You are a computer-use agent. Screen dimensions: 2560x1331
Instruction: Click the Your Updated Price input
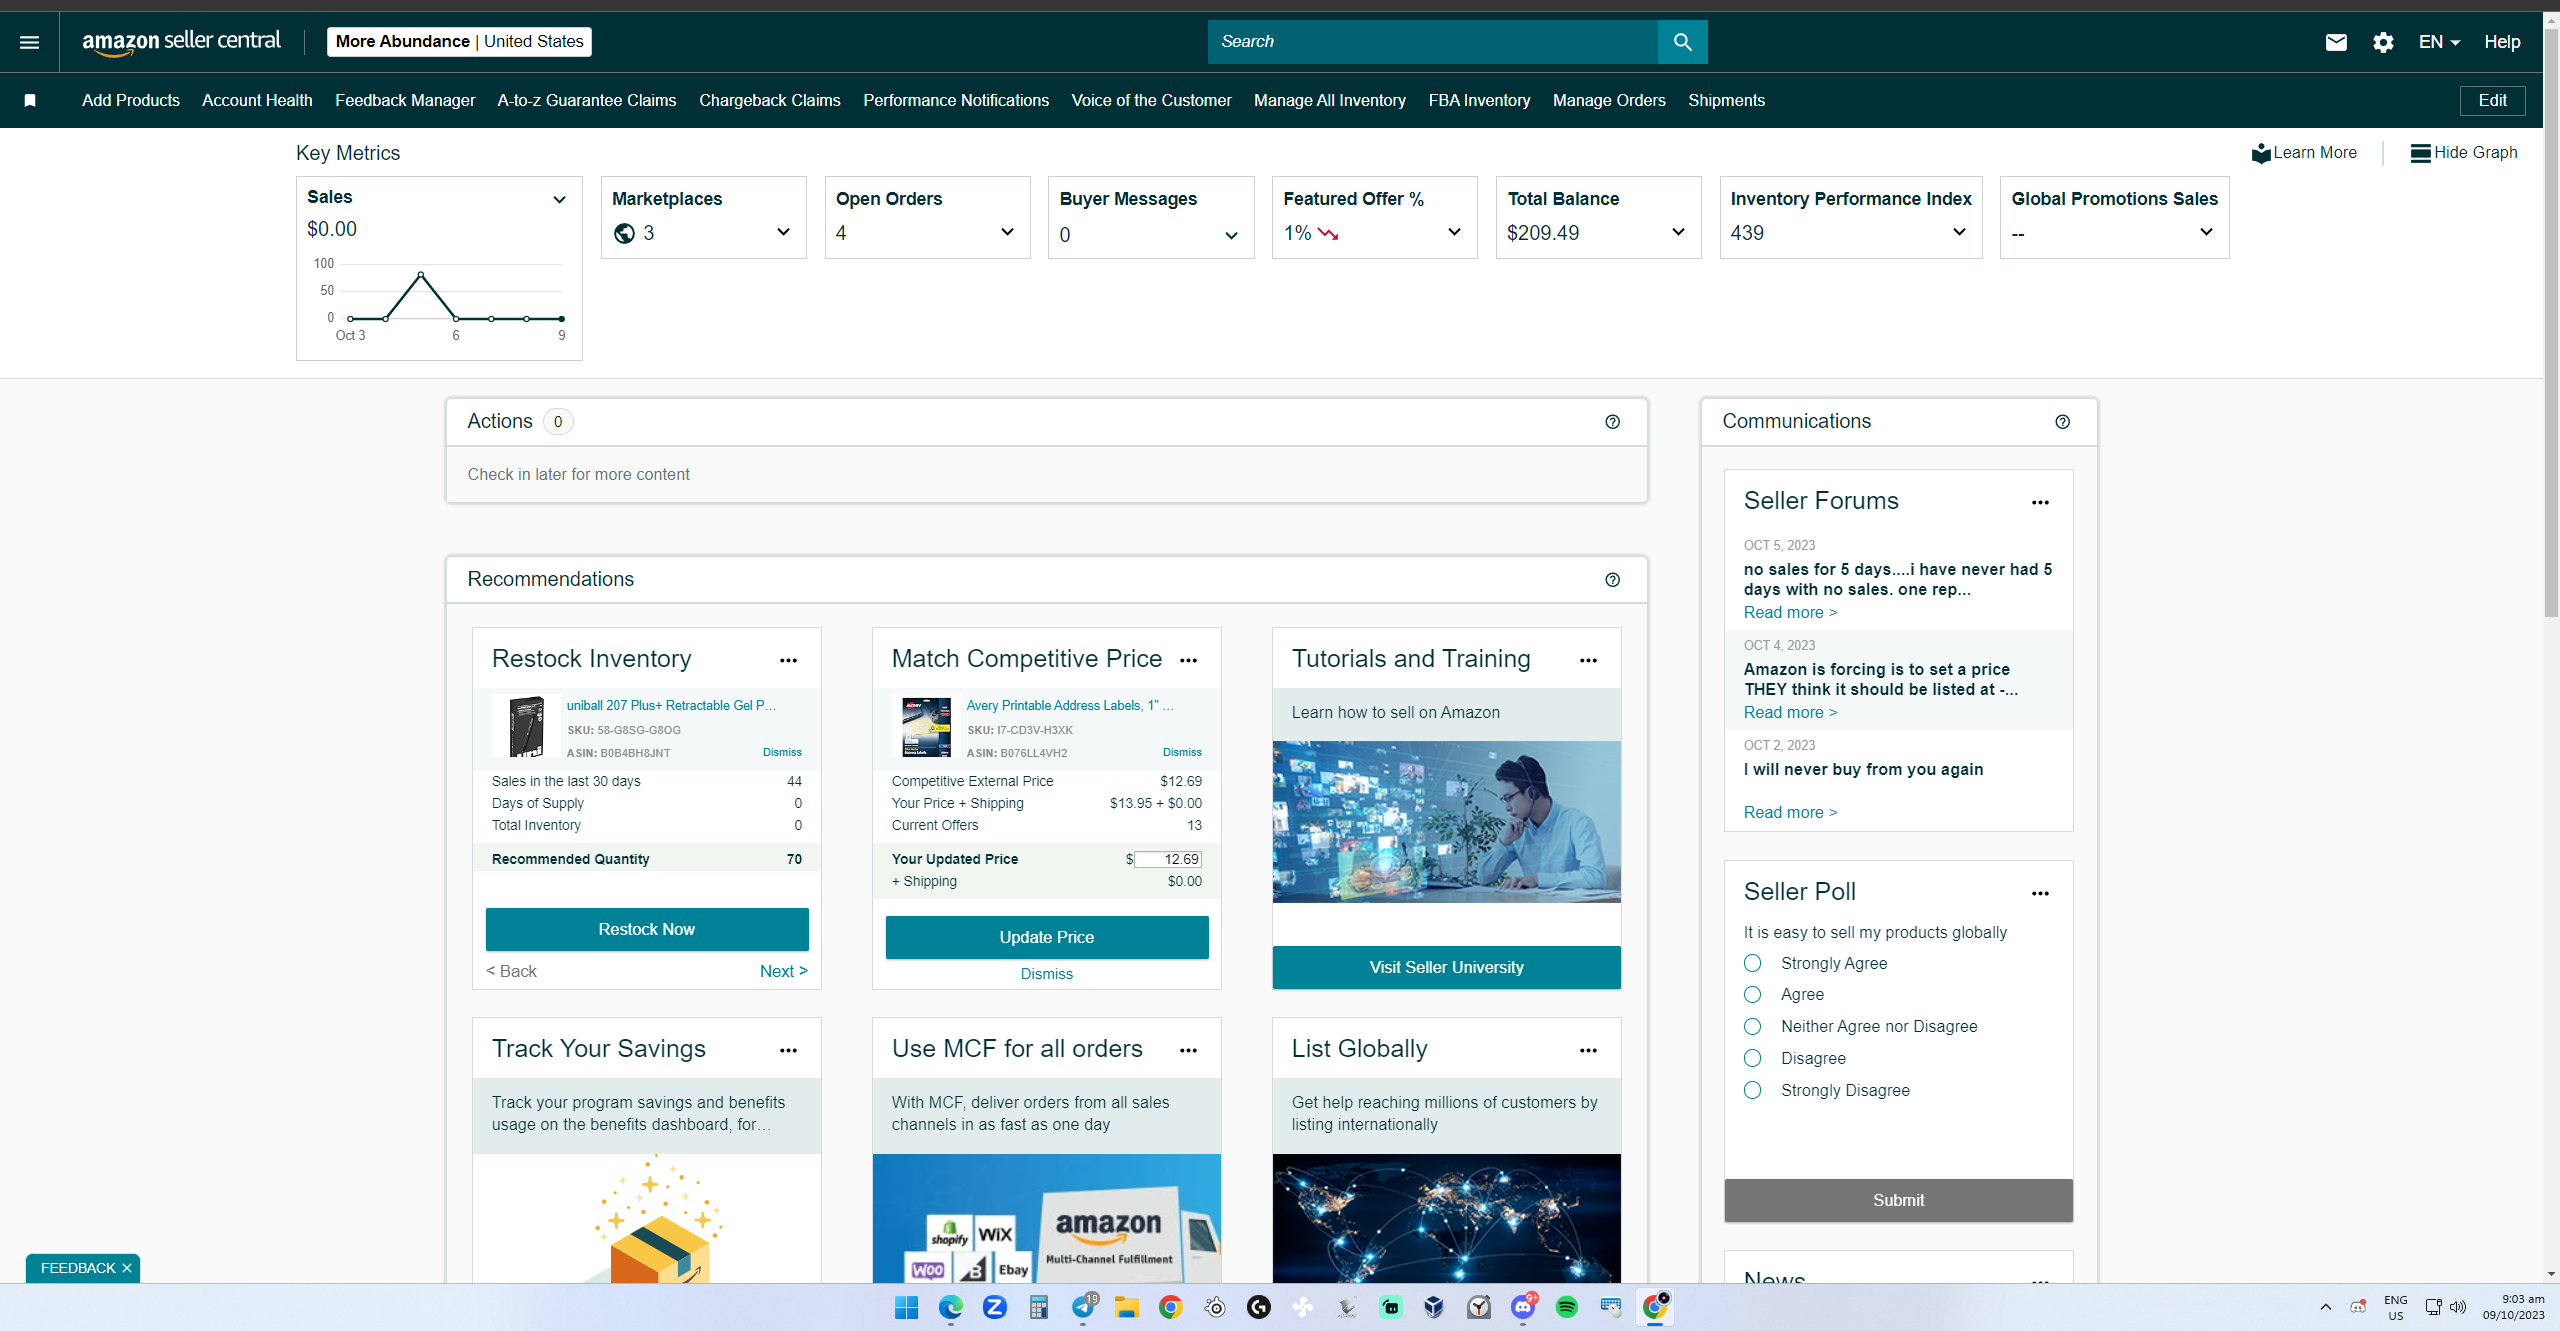(1168, 859)
